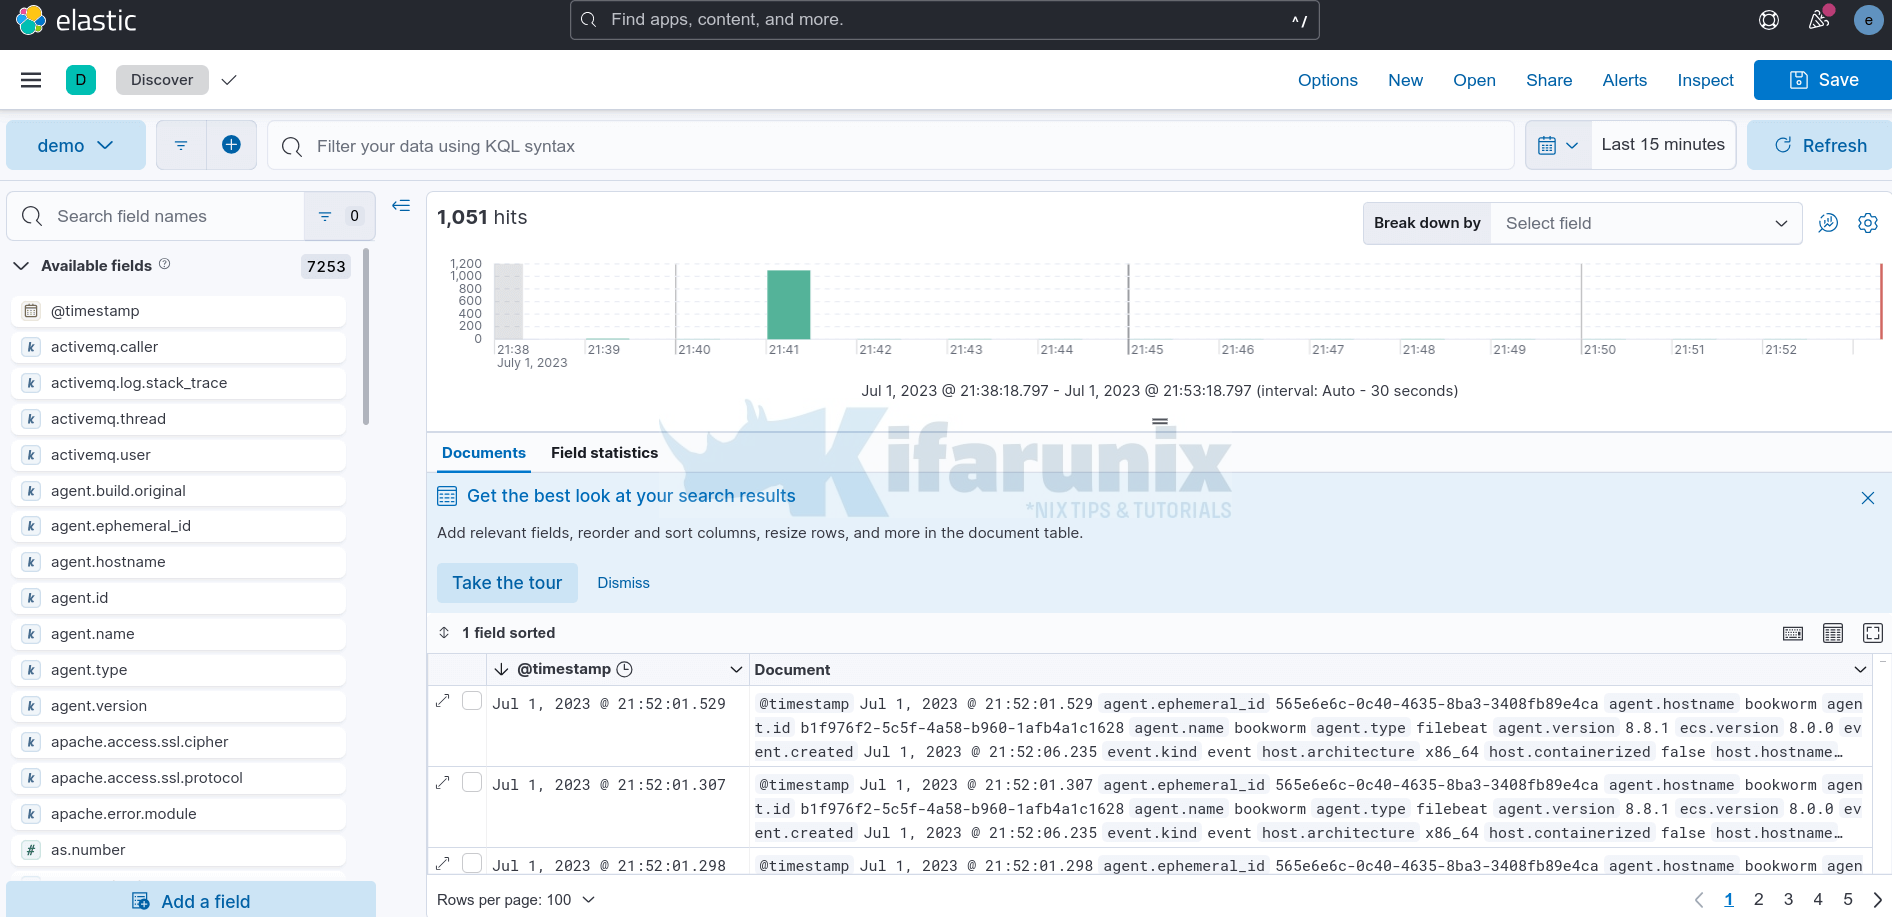The height and width of the screenshot is (917, 1892).
Task: Change Rows per page setting
Action: click(x=516, y=900)
